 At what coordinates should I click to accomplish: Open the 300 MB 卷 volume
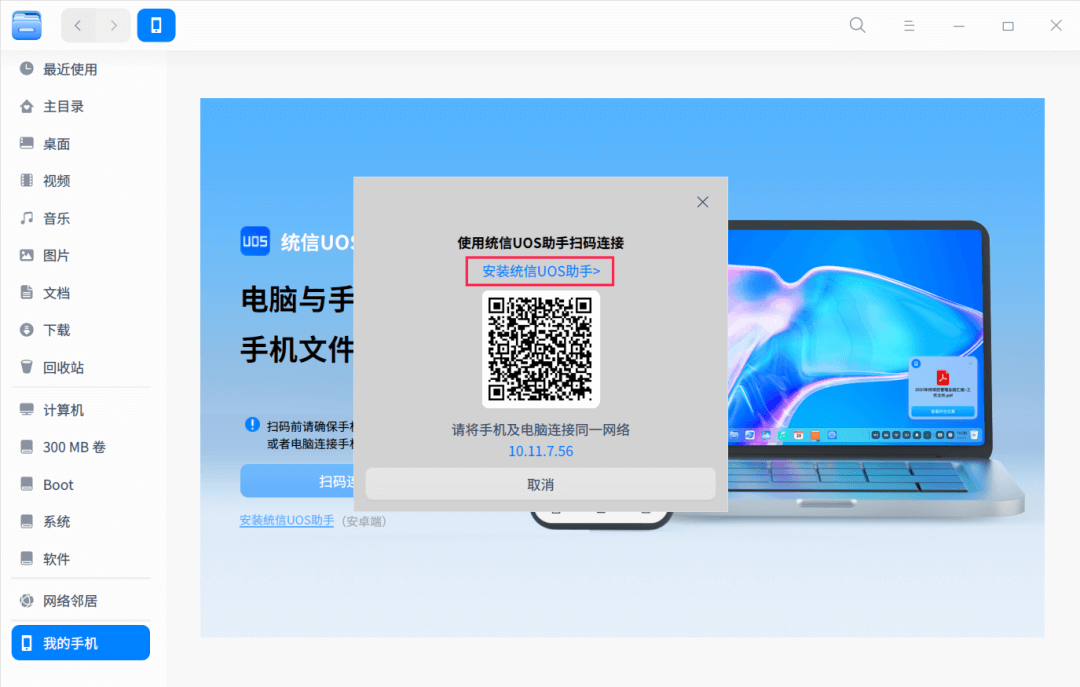pyautogui.click(x=81, y=447)
